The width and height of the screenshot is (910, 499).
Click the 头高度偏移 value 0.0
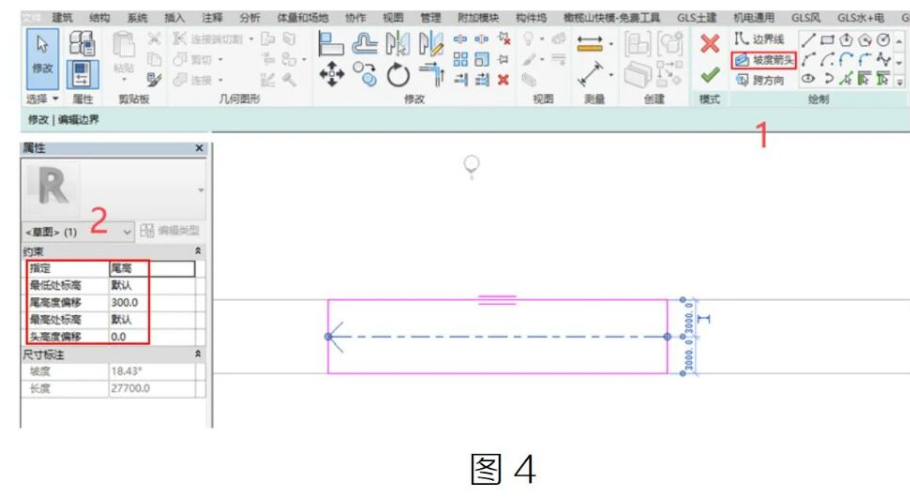pos(152,337)
